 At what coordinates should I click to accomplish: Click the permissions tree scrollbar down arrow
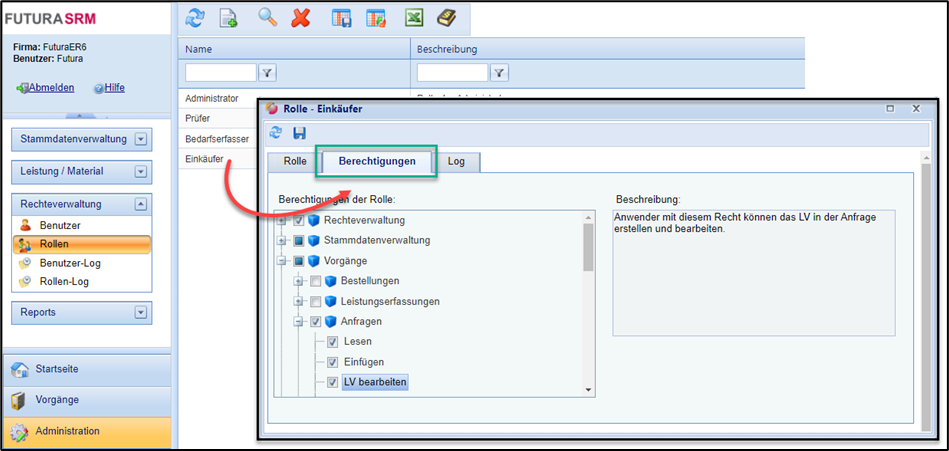[588, 389]
